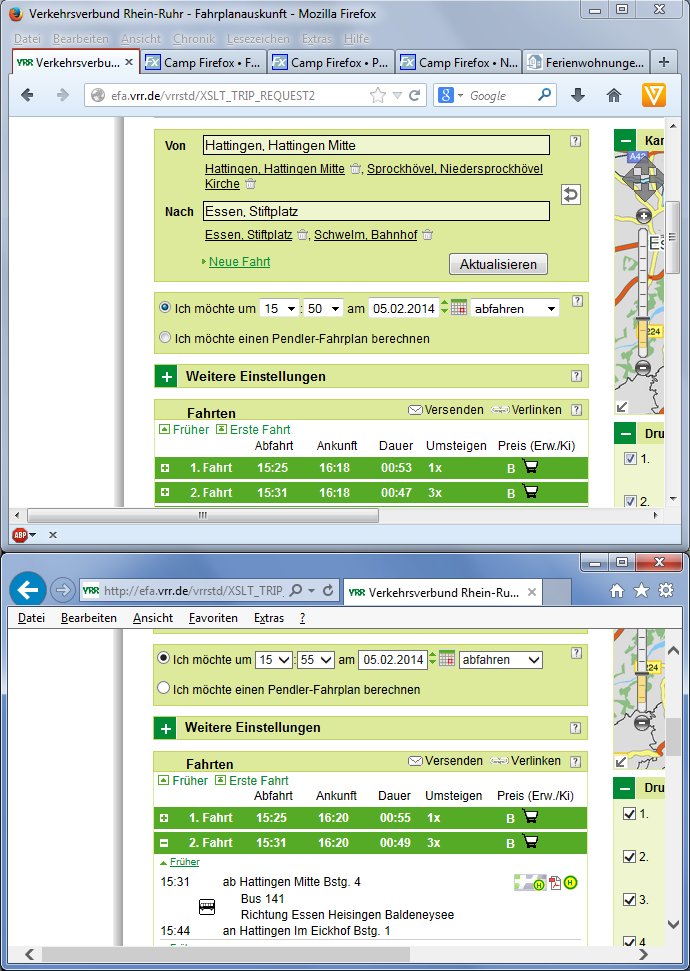Zoom out on map in Firefox window
The width and height of the screenshot is (690, 971).
[643, 367]
